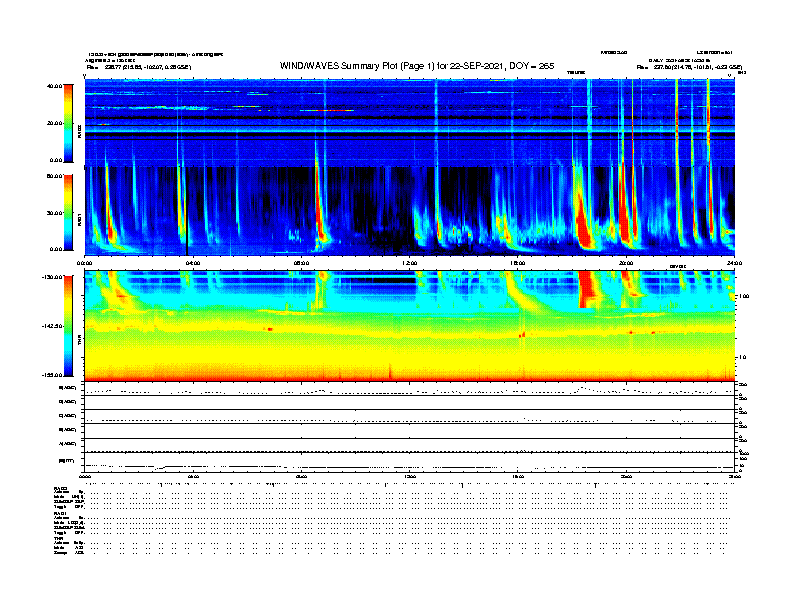Click 08:00 tick under RAD1 spectrogram

pos(301,263)
